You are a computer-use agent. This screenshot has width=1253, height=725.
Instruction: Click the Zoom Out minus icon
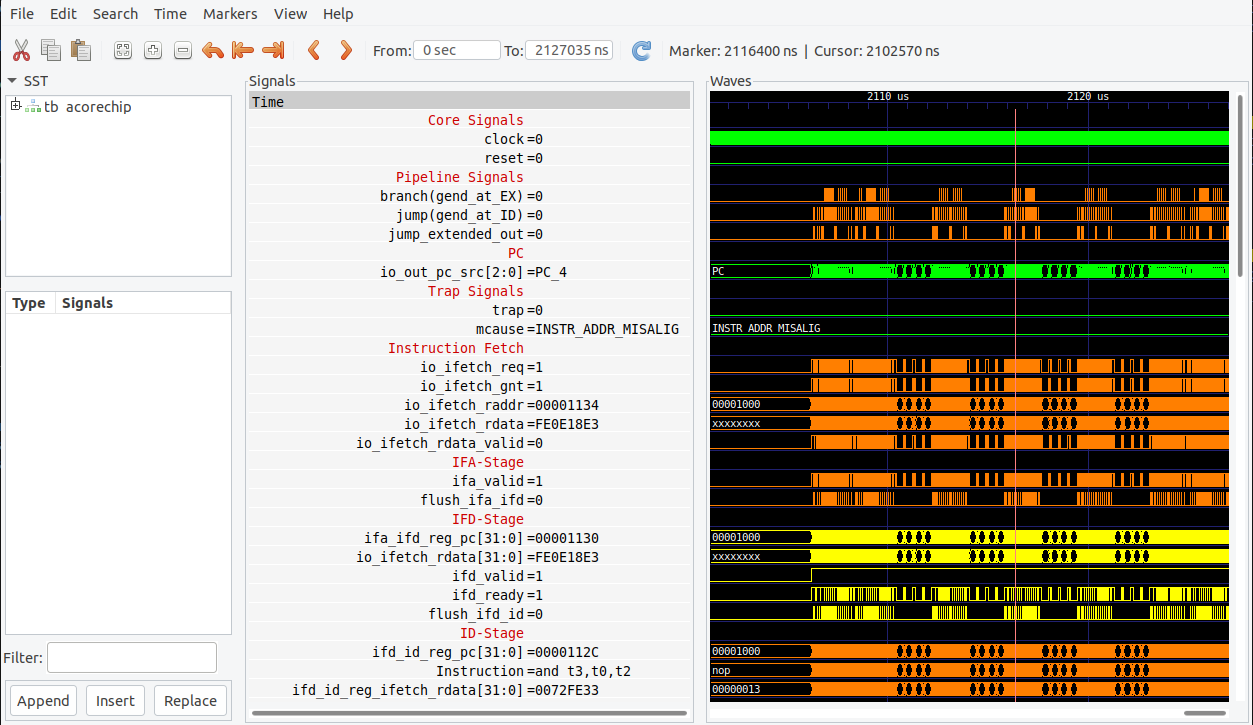pos(183,50)
